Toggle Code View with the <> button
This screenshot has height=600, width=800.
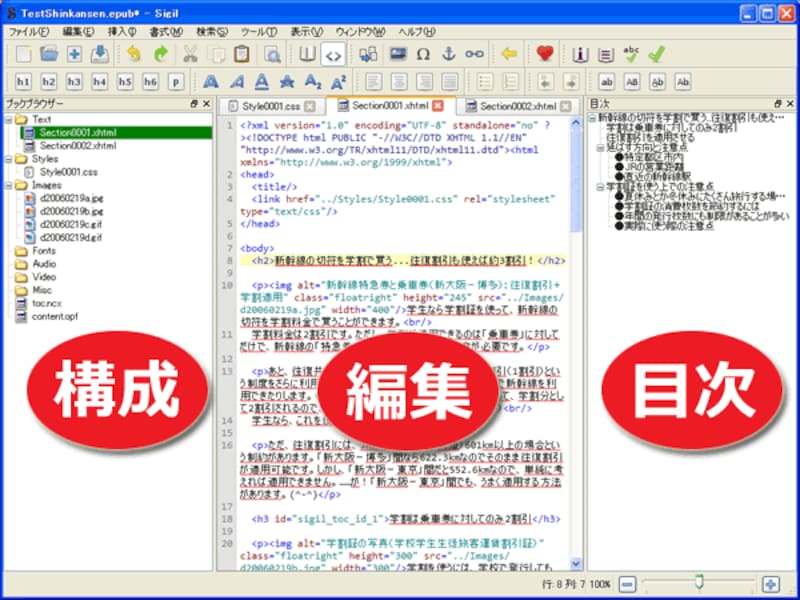334,54
